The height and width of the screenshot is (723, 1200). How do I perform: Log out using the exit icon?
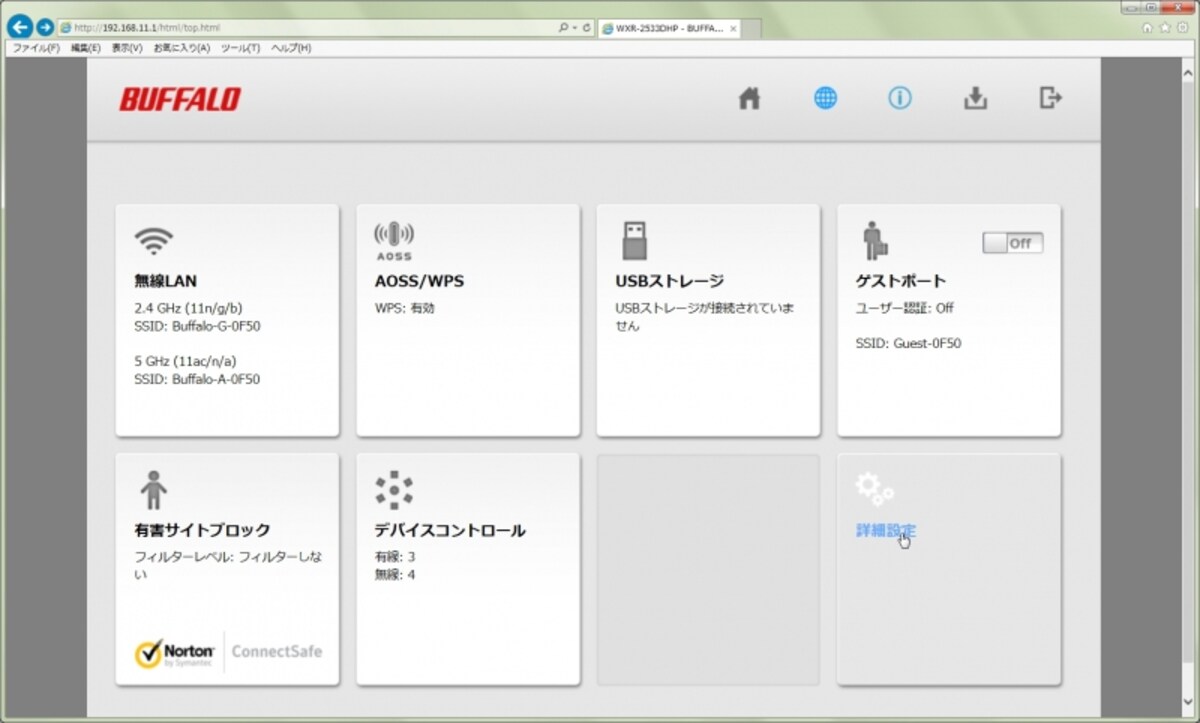click(1050, 98)
